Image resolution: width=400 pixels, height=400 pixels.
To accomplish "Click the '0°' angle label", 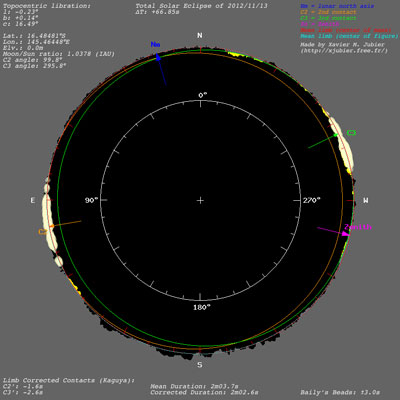I will 203,95.
